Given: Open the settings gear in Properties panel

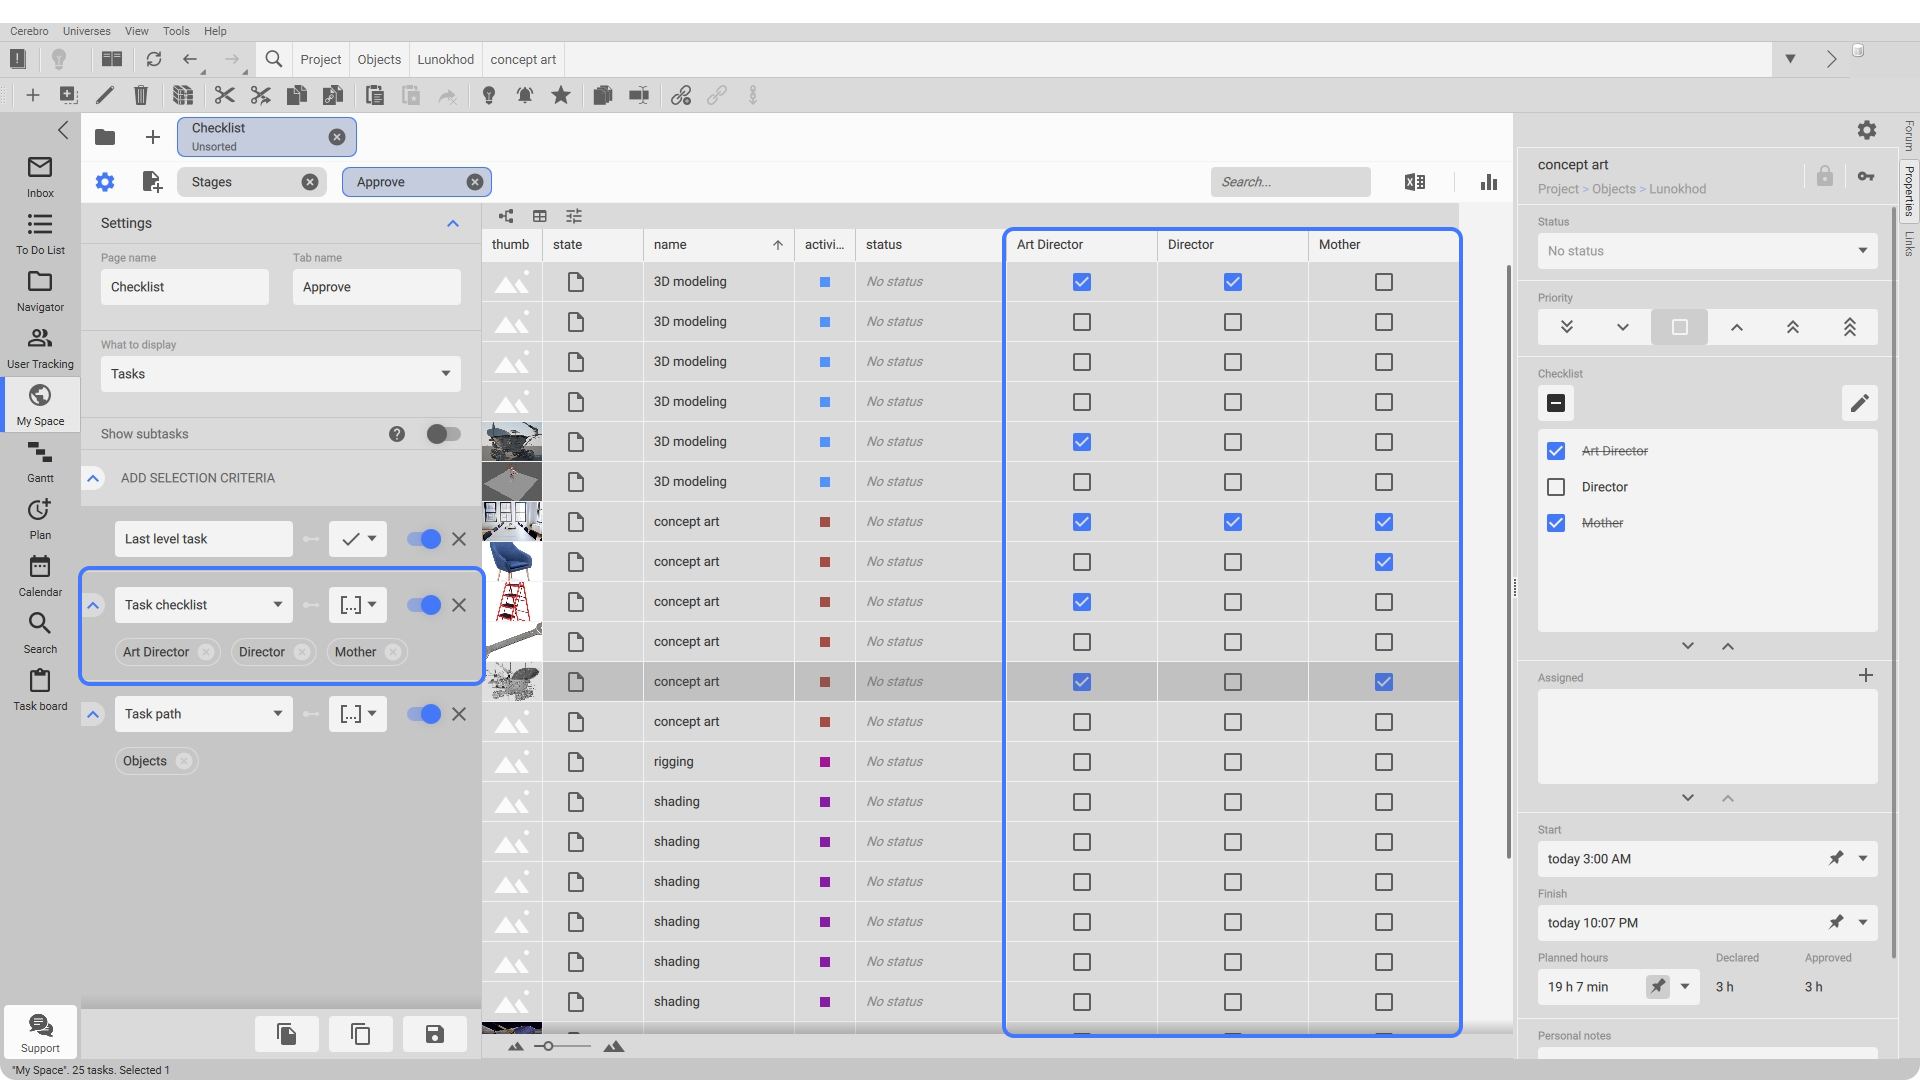Looking at the screenshot, I should click(1867, 130).
